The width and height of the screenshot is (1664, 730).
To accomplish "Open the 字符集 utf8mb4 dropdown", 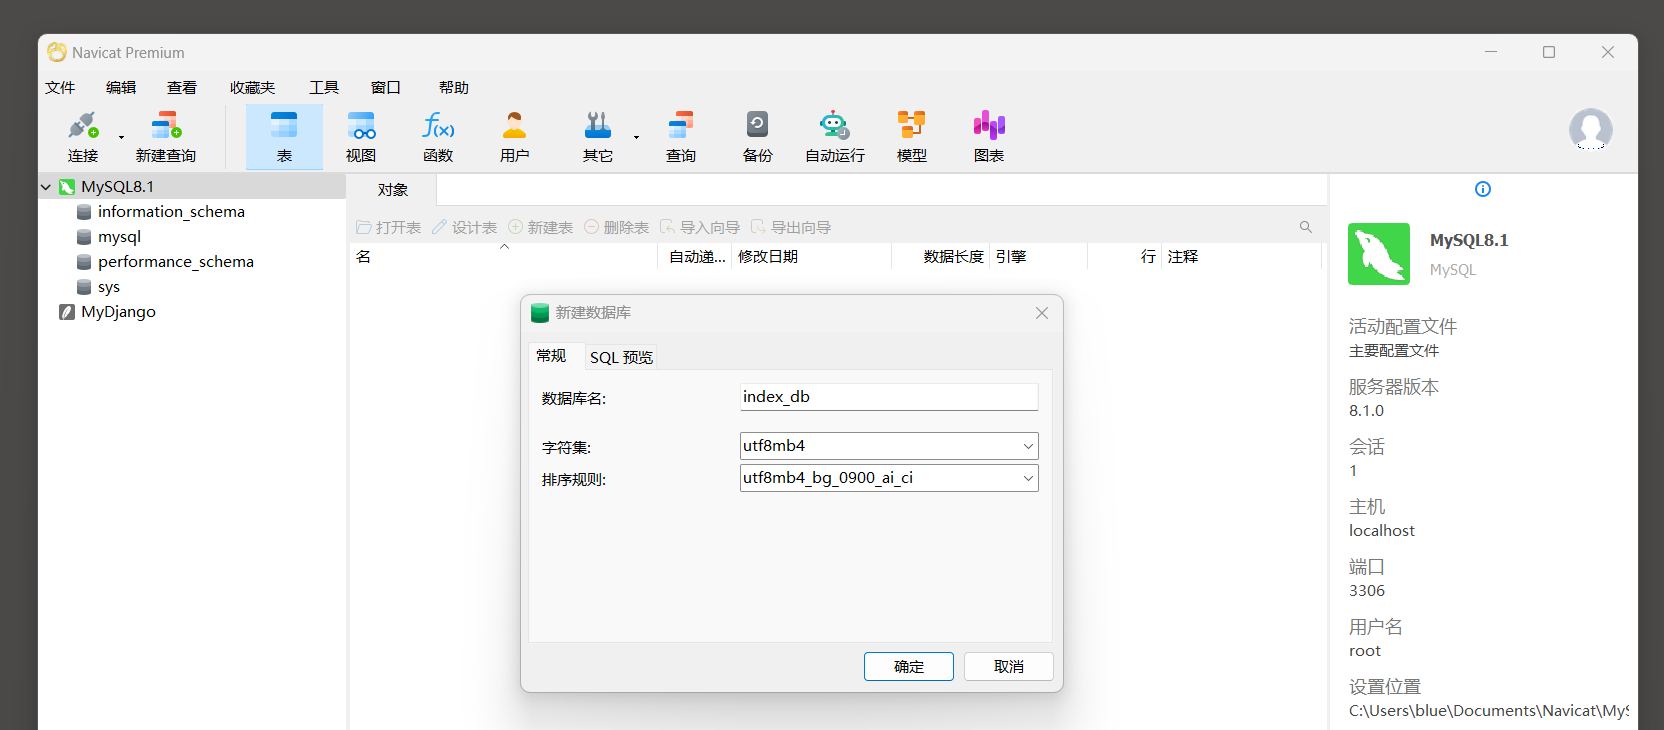I will pyautogui.click(x=889, y=446).
